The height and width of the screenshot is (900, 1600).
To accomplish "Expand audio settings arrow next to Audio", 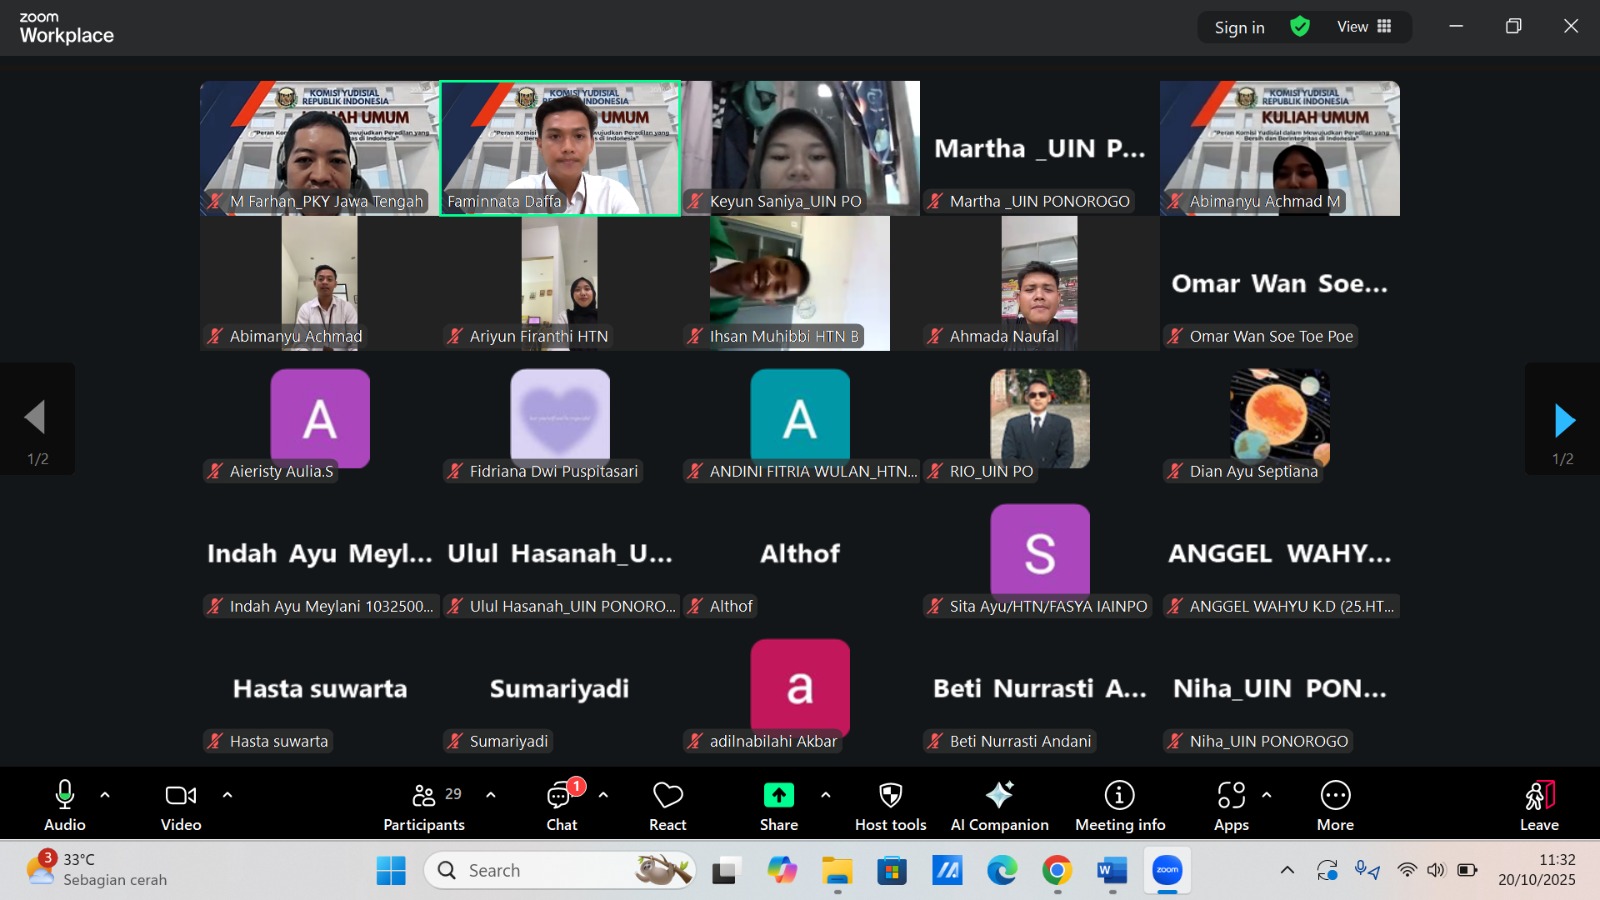I will click(x=105, y=796).
